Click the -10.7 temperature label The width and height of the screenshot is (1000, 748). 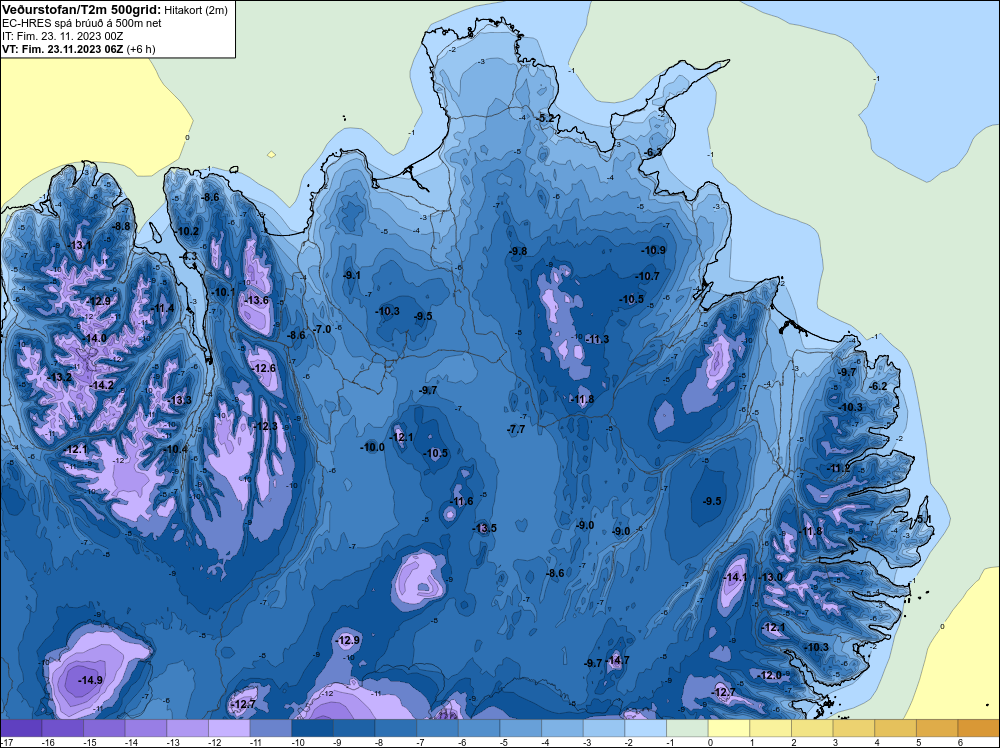click(648, 277)
